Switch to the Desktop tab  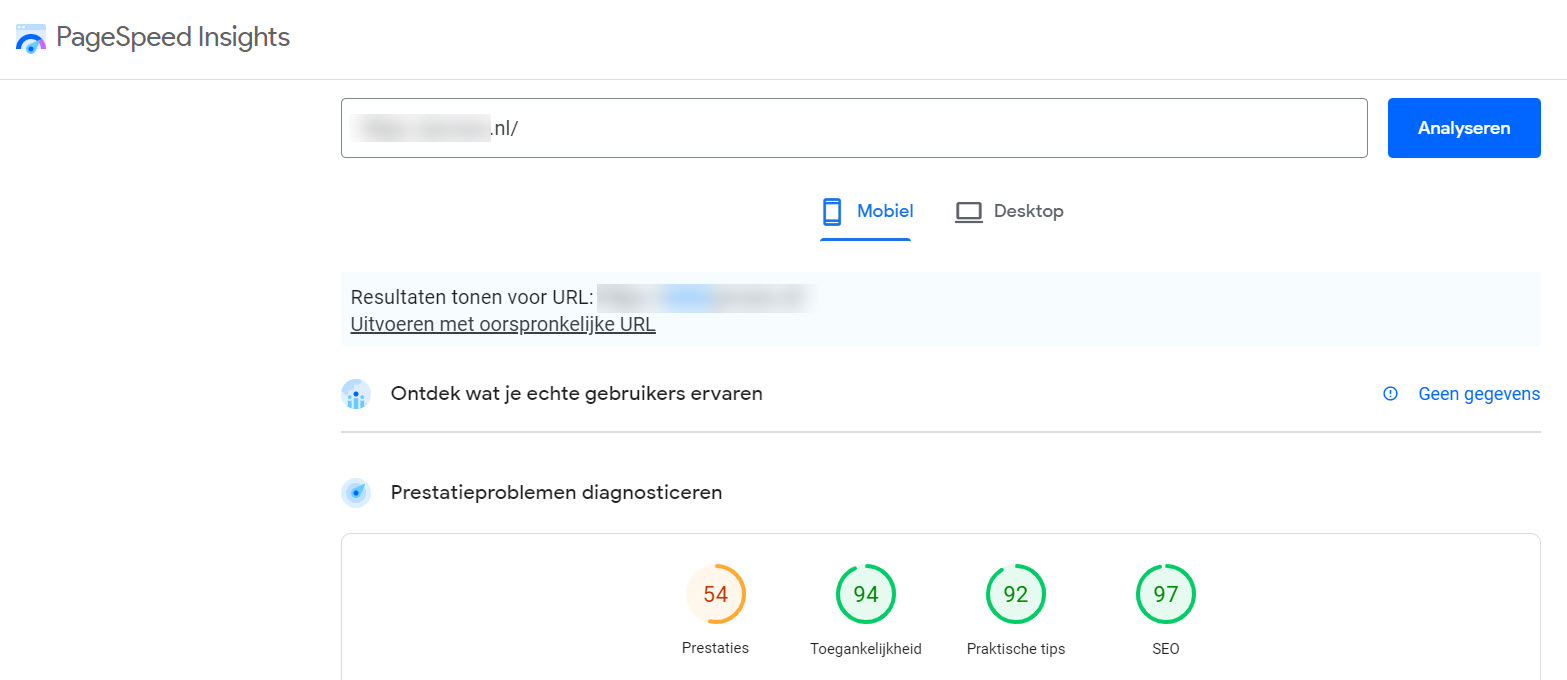click(x=1009, y=211)
